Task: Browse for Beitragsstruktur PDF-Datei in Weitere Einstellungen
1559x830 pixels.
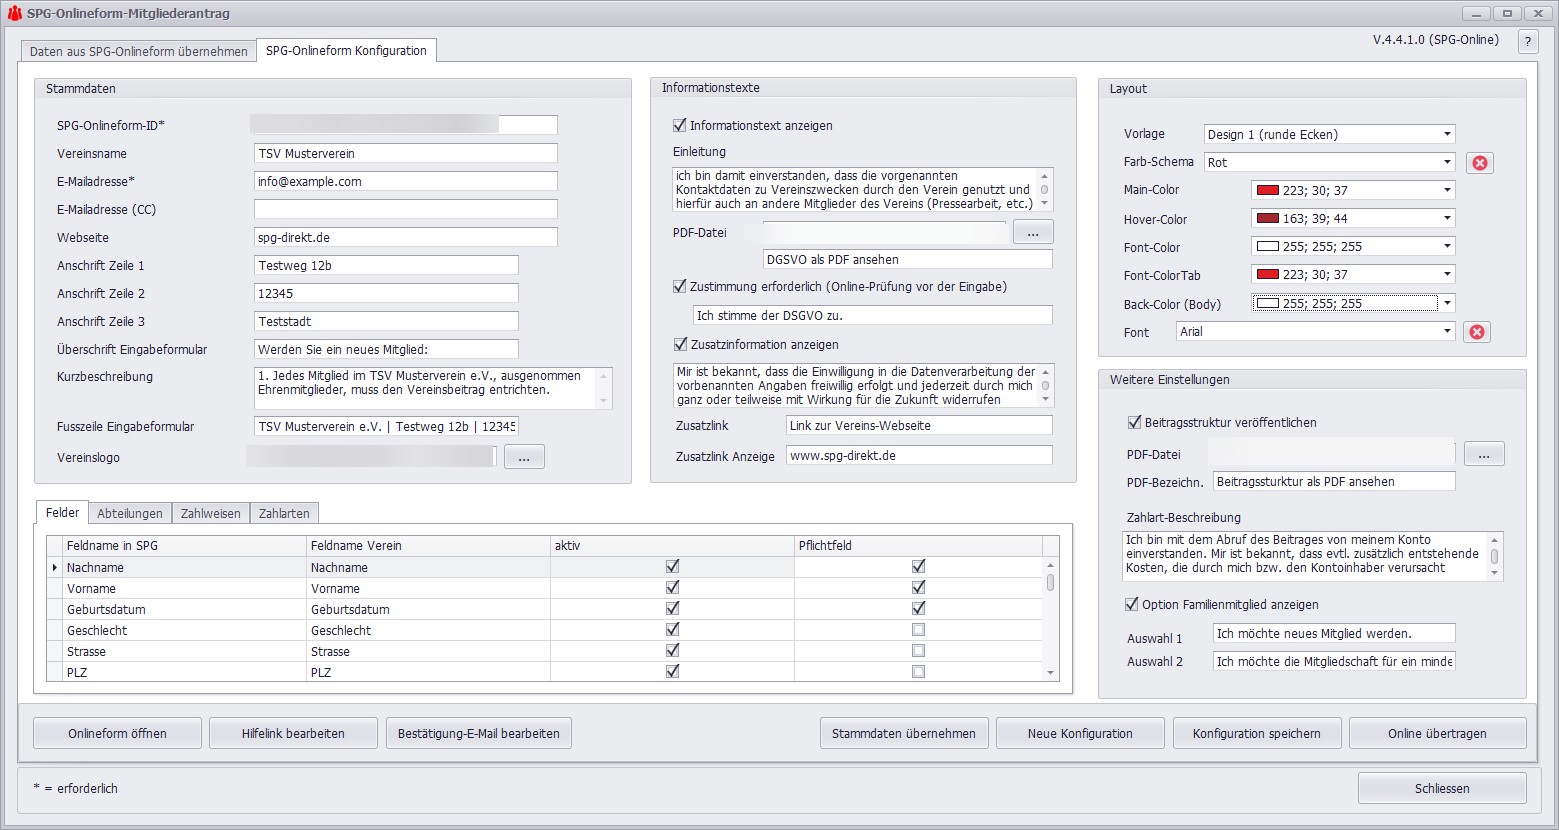Action: pos(1483,454)
